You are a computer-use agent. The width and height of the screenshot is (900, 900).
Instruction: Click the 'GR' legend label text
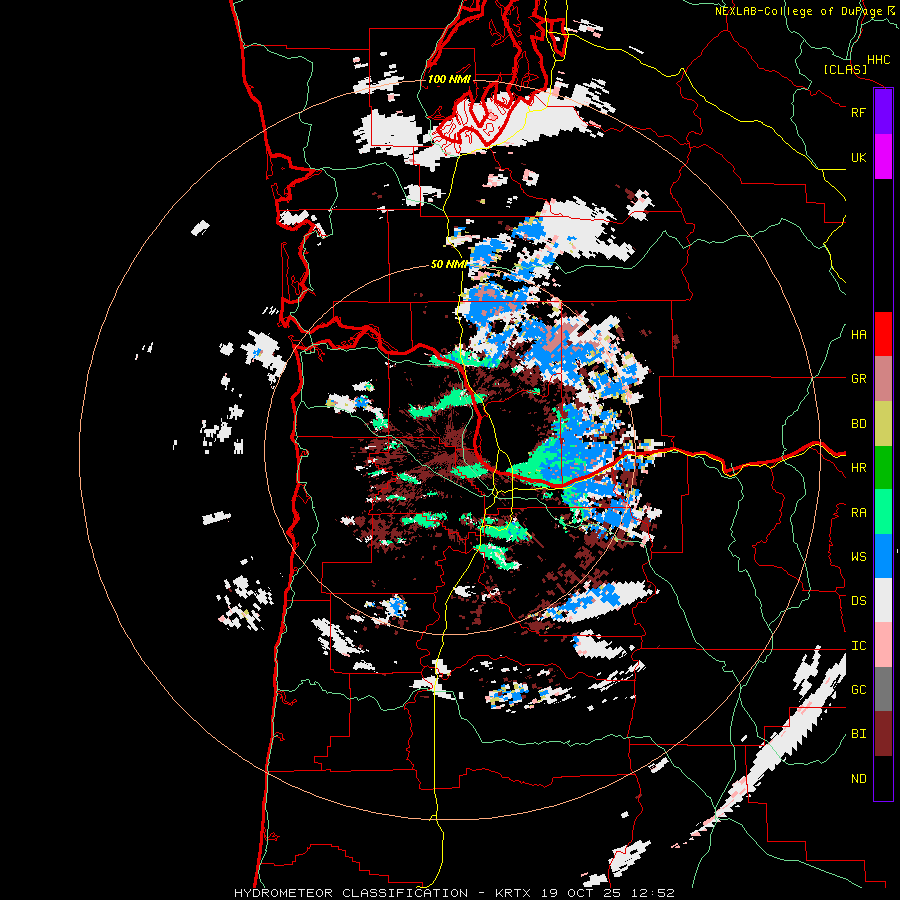(x=858, y=379)
